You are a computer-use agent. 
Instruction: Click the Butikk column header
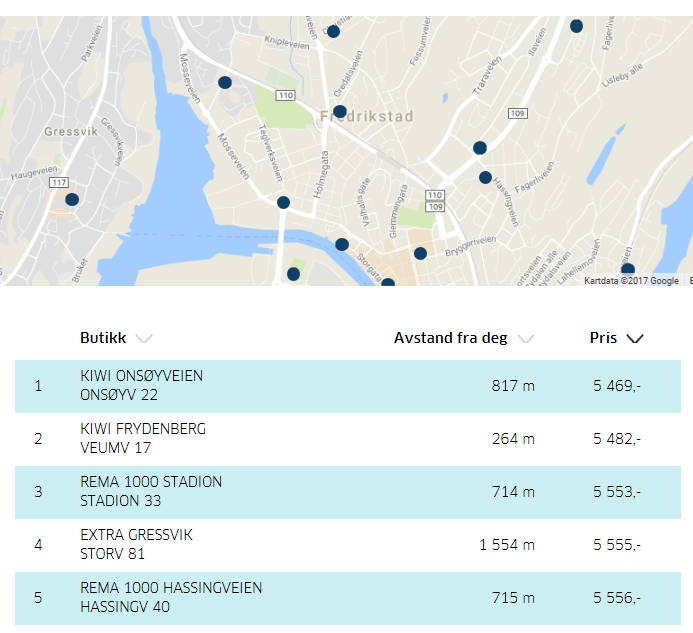(x=103, y=338)
